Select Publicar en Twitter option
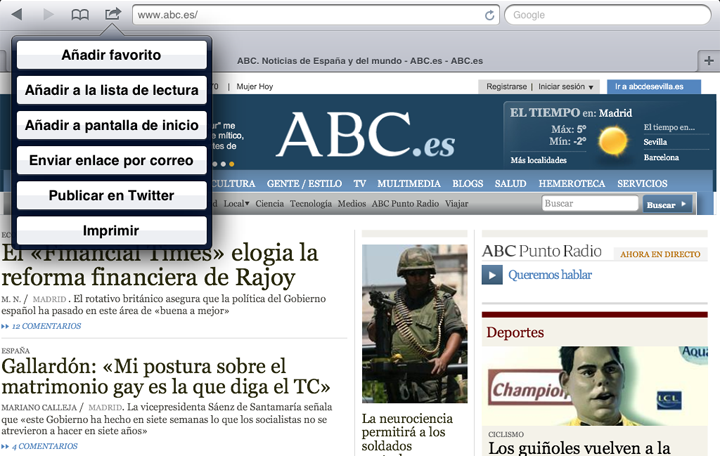 (111, 195)
